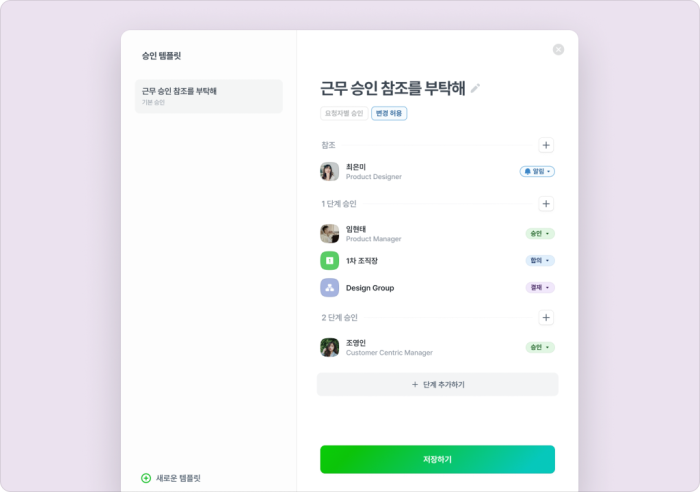Open the 결재 dropdown for Design Group
Screen dimensions: 700x492
(x=540, y=288)
